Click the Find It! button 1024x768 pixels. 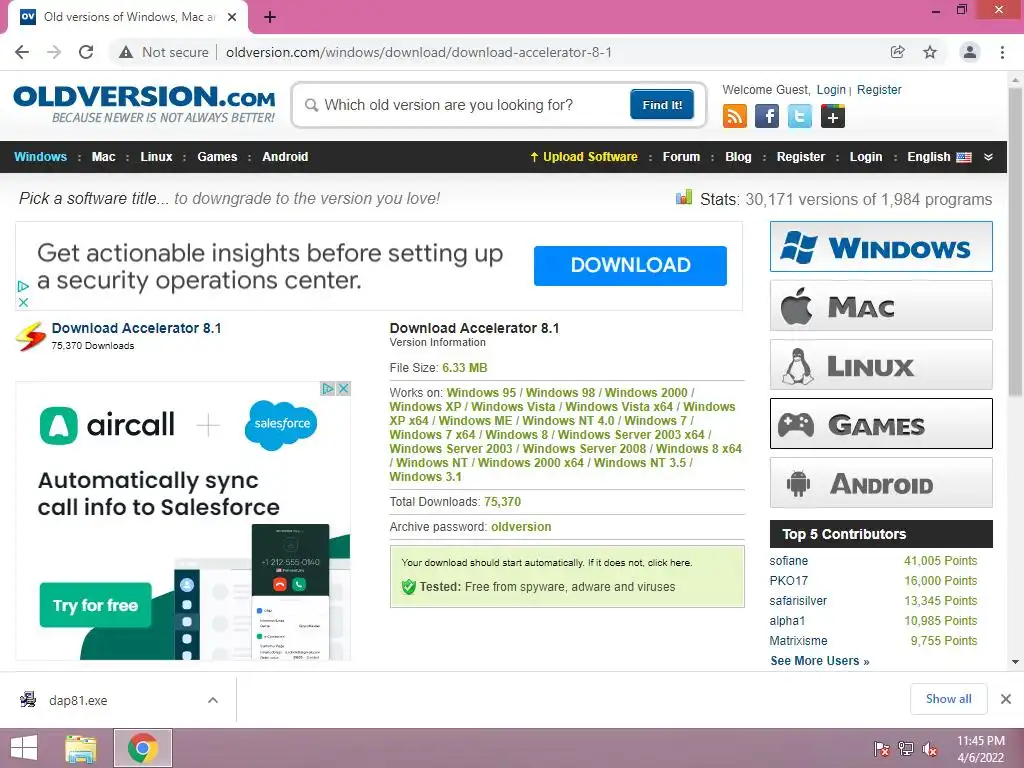click(662, 104)
